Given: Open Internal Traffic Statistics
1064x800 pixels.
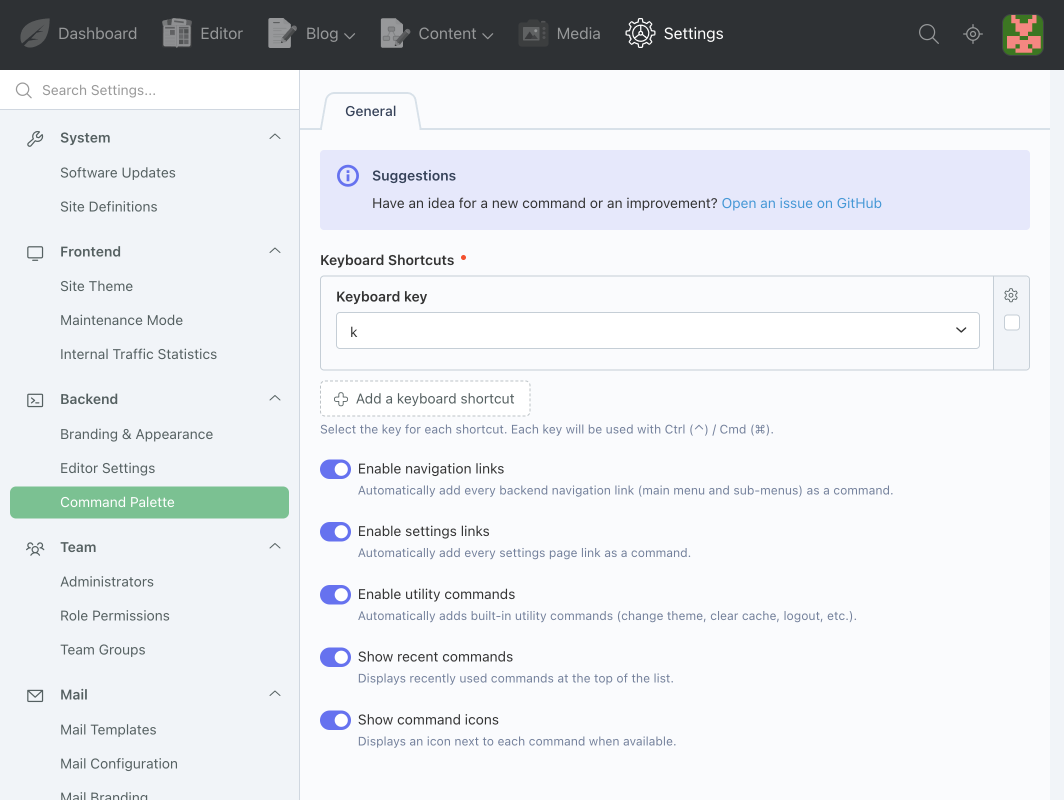Looking at the screenshot, I should point(138,354).
